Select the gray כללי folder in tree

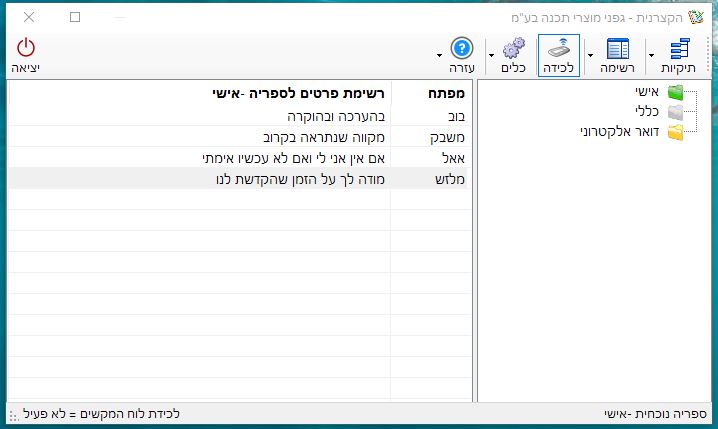coord(677,113)
